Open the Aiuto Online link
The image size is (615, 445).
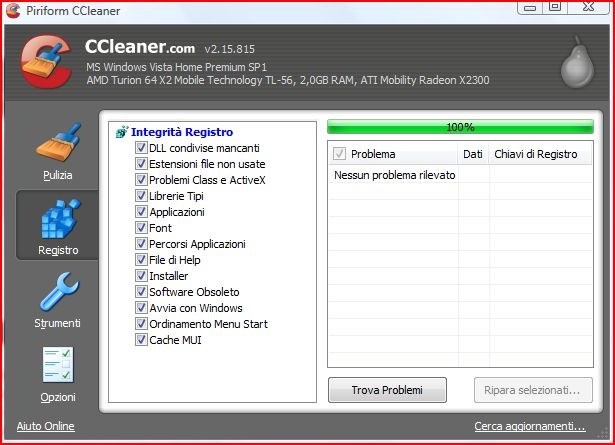point(45,426)
